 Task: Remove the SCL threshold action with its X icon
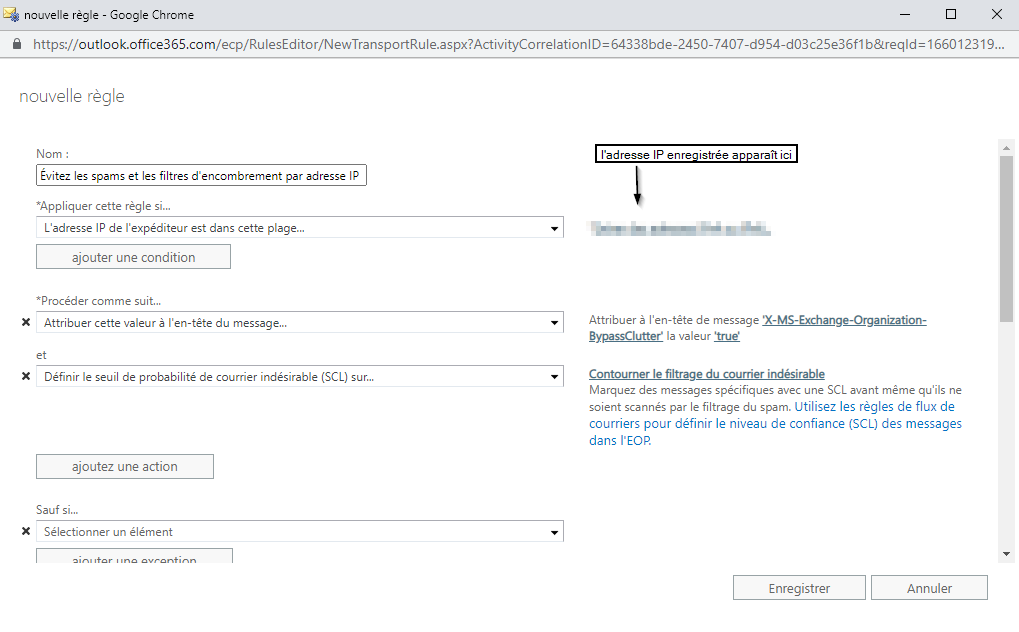(26, 376)
